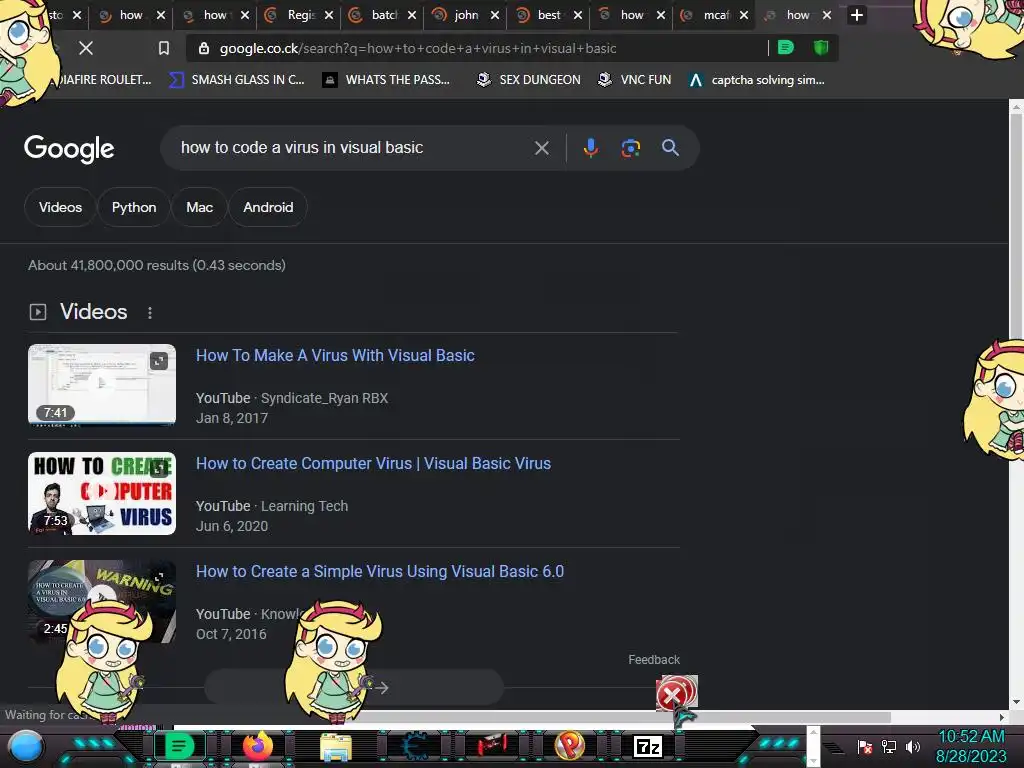This screenshot has width=1024, height=768.
Task: Open the green chat extension icon
Action: (x=786, y=48)
